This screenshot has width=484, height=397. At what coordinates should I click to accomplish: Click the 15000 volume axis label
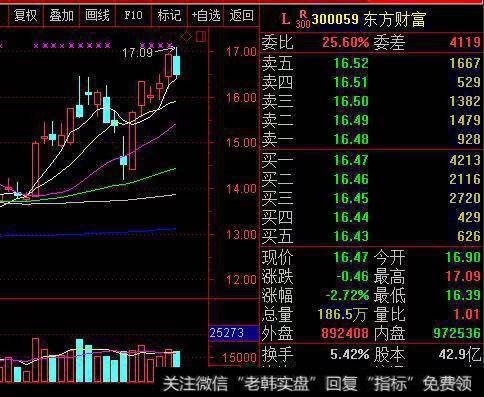239,358
